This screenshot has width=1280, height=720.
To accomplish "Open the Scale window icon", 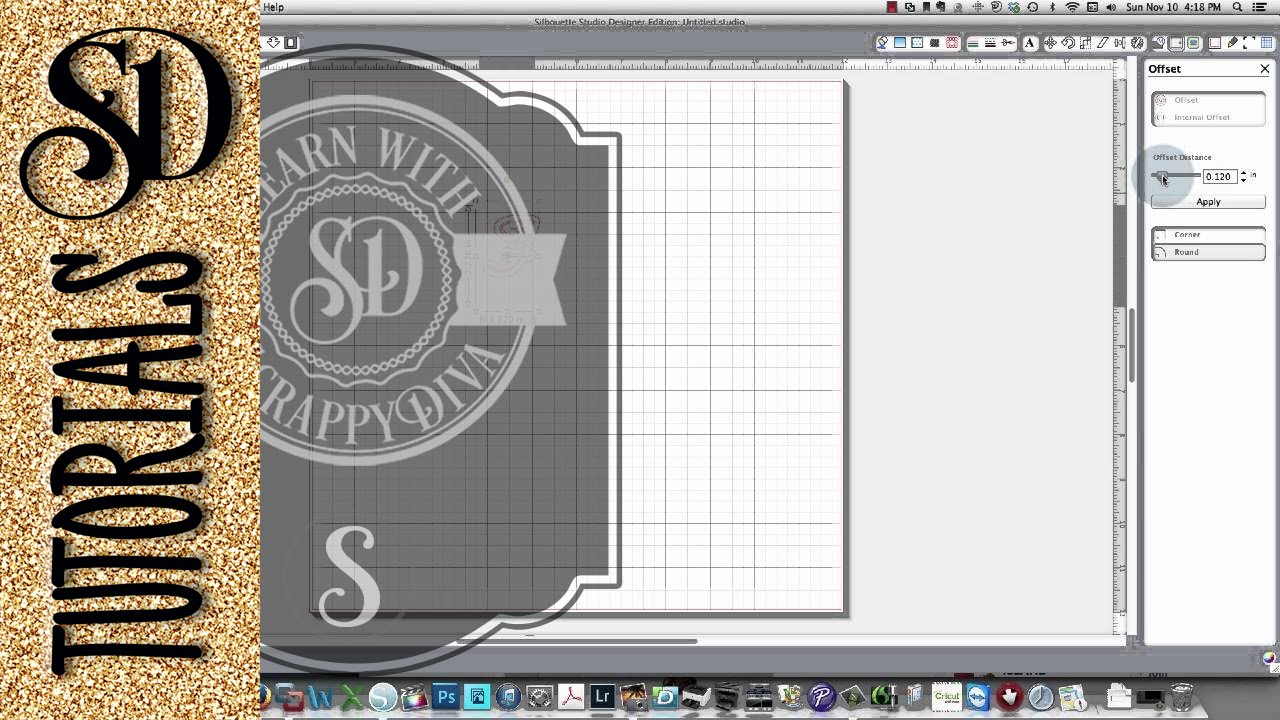I will click(1085, 43).
